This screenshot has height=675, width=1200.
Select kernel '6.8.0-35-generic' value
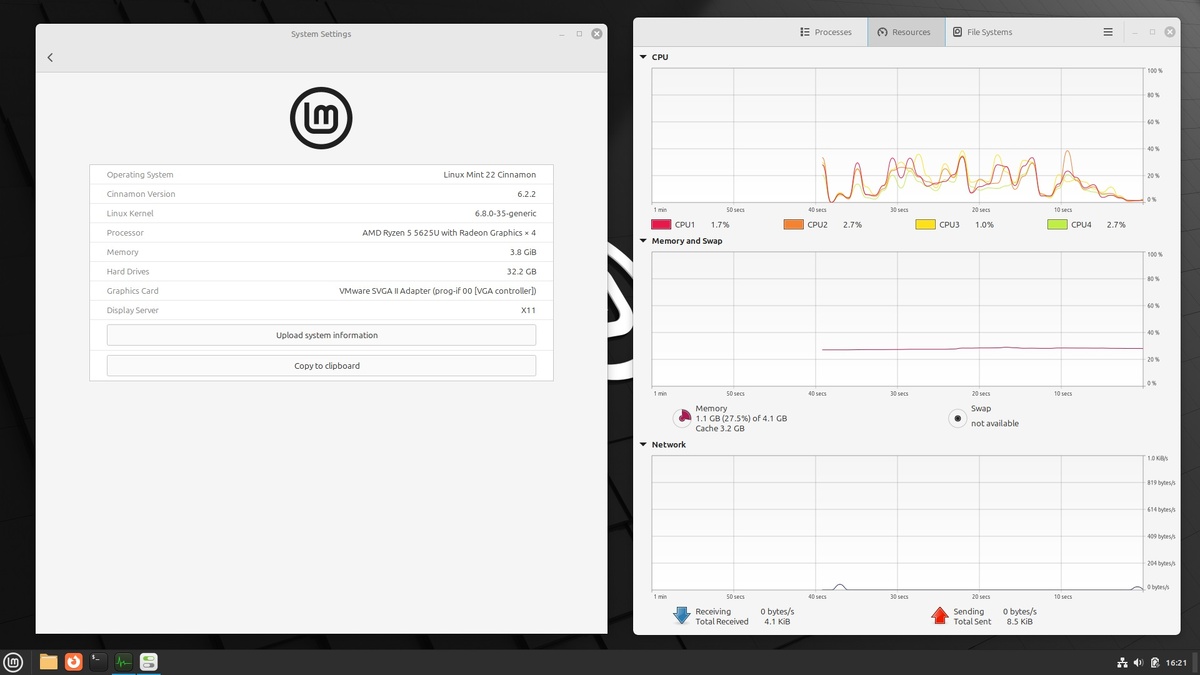tap(506, 213)
